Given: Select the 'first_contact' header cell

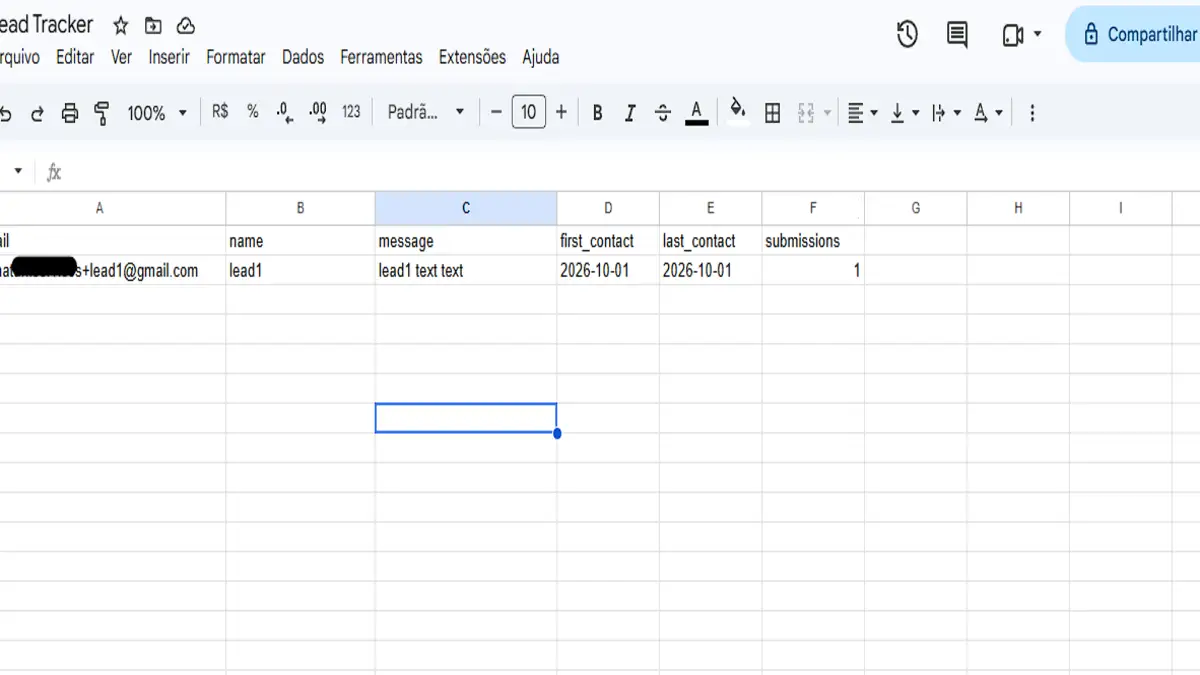Looking at the screenshot, I should click(x=608, y=241).
